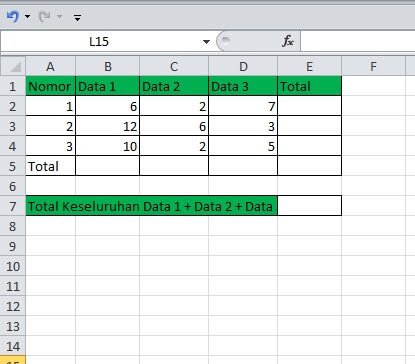Click the 'Nomor' header cell
The height and width of the screenshot is (364, 415).
(51, 86)
